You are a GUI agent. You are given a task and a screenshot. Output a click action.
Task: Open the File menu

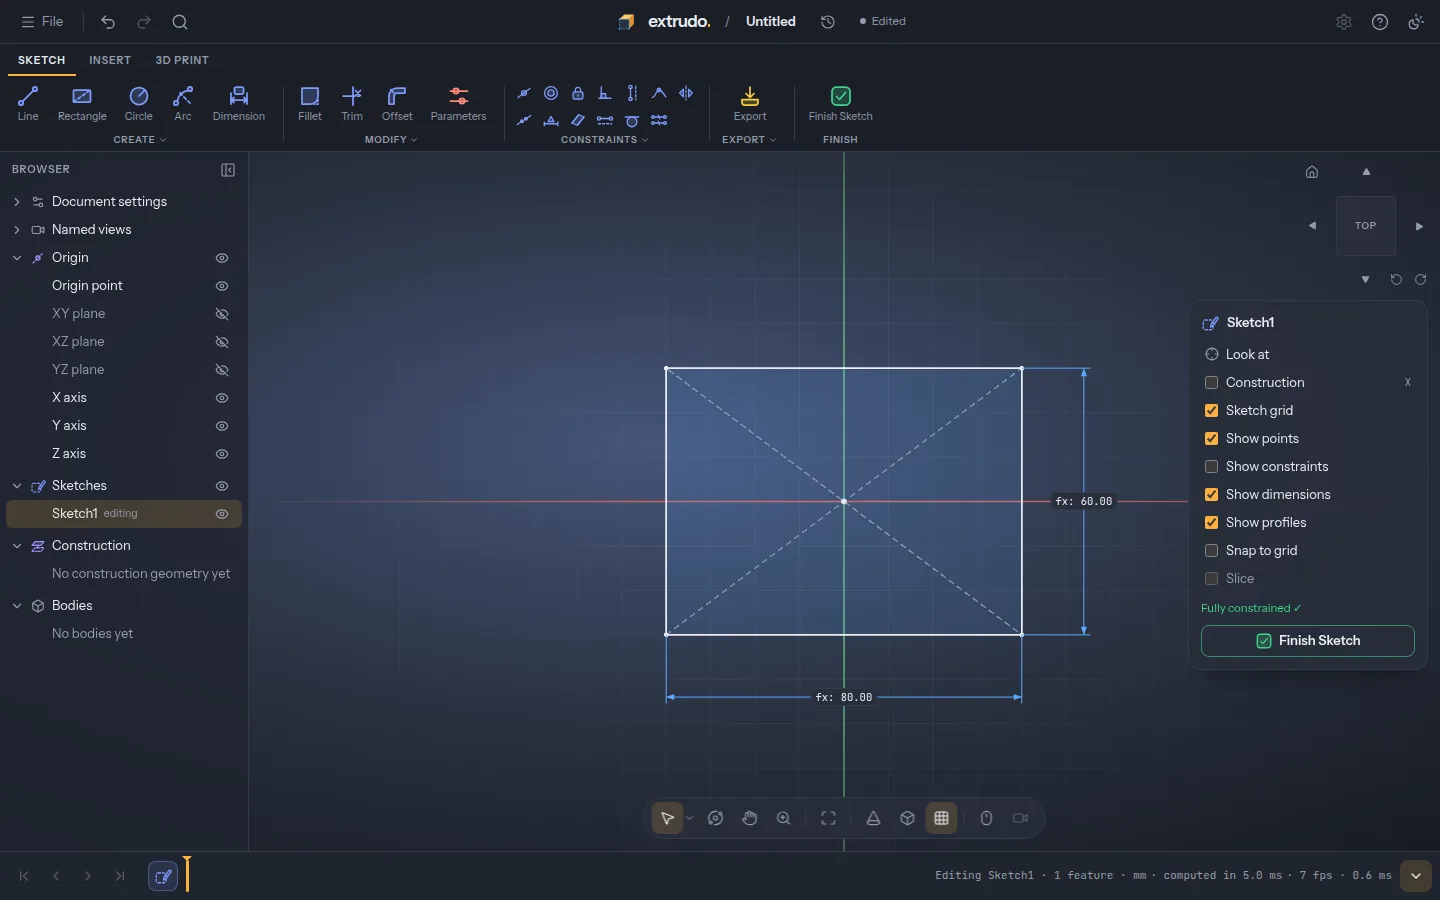(x=42, y=22)
